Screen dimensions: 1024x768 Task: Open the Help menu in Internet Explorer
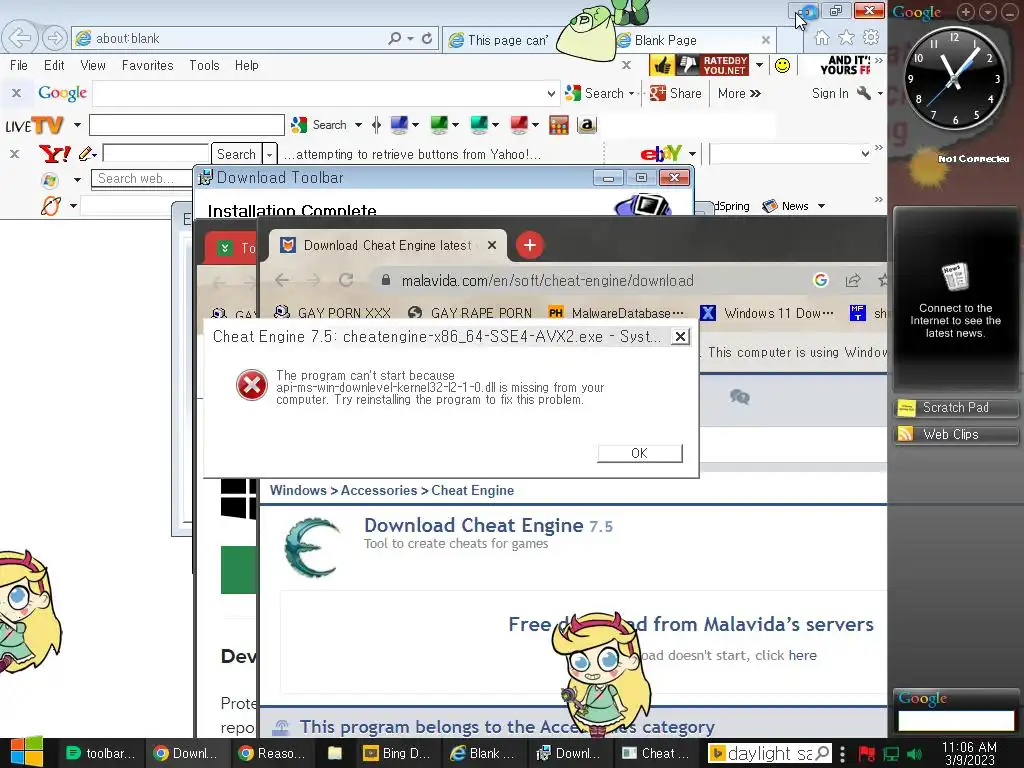247,65
